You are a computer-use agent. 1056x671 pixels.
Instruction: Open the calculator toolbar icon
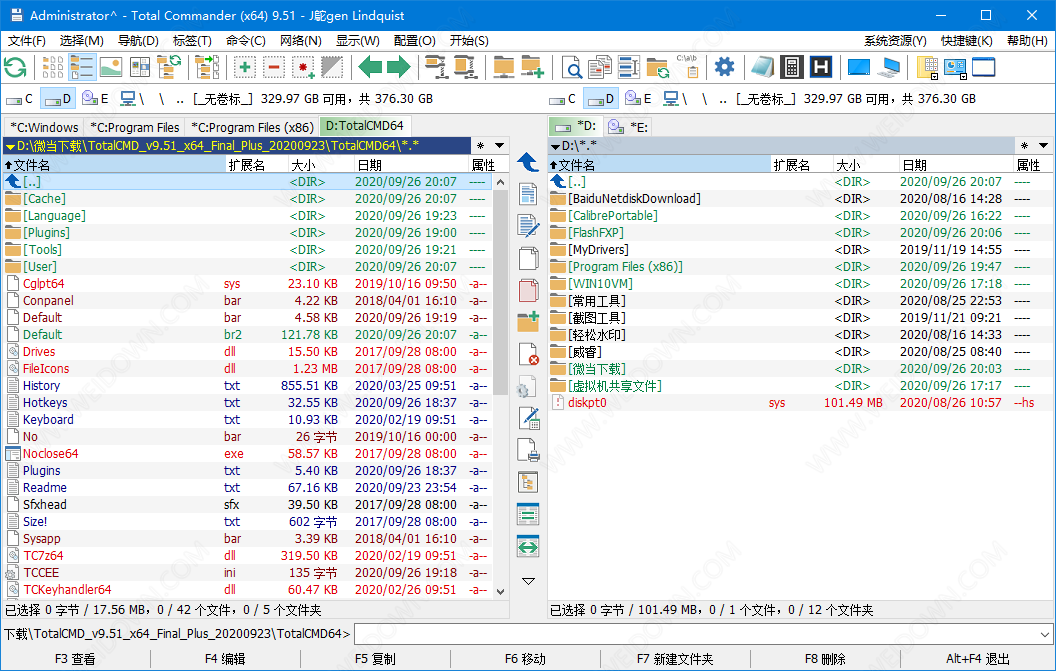pos(792,67)
